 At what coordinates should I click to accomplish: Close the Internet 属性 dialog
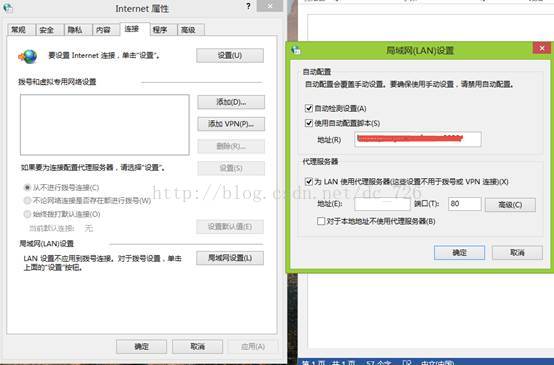(270, 6)
